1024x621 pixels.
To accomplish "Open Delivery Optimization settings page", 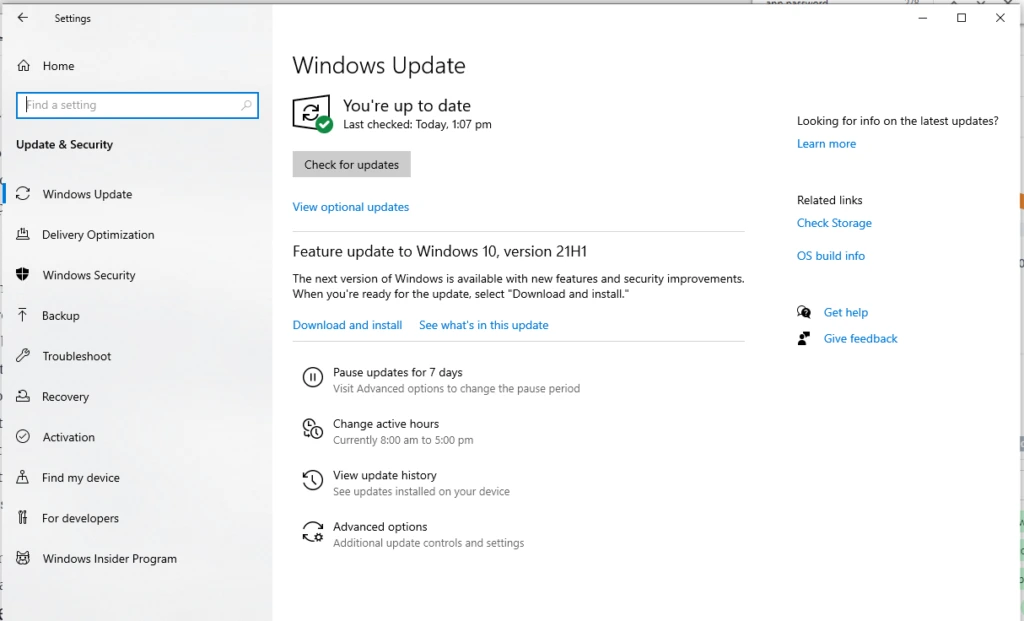I will click(98, 234).
